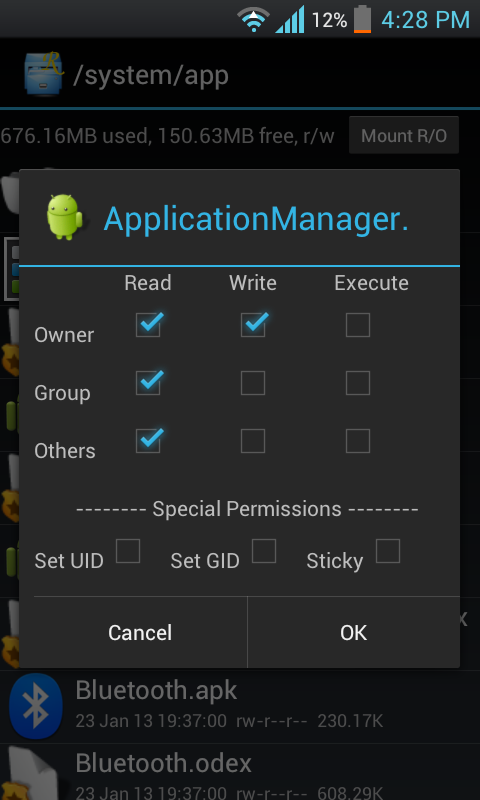Screen dimensions: 480x800
Task: Tap the Bluetooth.apk Bluetooth icon
Action: tap(36, 706)
